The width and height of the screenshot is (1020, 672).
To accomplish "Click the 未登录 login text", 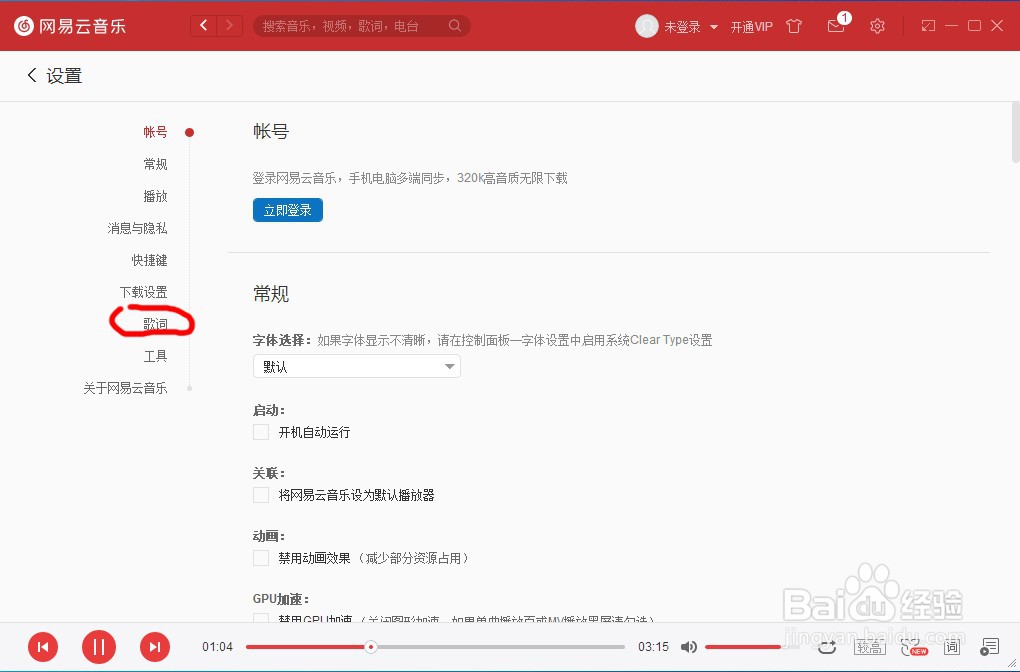I will point(682,27).
